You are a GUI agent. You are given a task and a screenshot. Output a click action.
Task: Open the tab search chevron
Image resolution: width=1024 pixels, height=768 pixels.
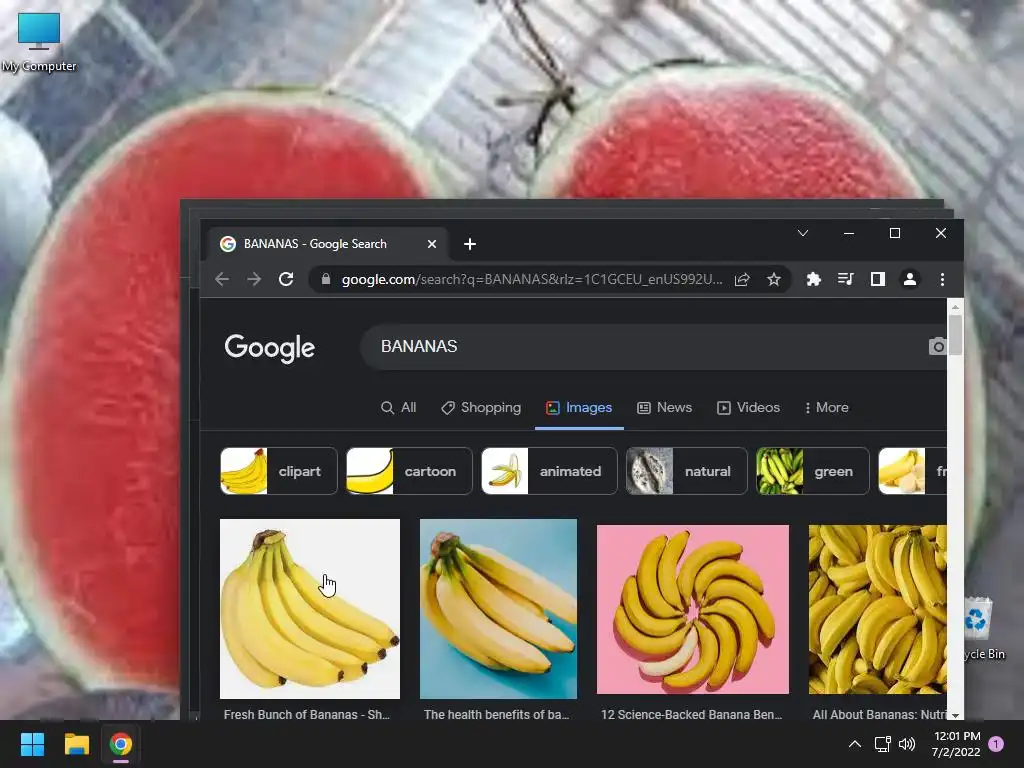[803, 233]
